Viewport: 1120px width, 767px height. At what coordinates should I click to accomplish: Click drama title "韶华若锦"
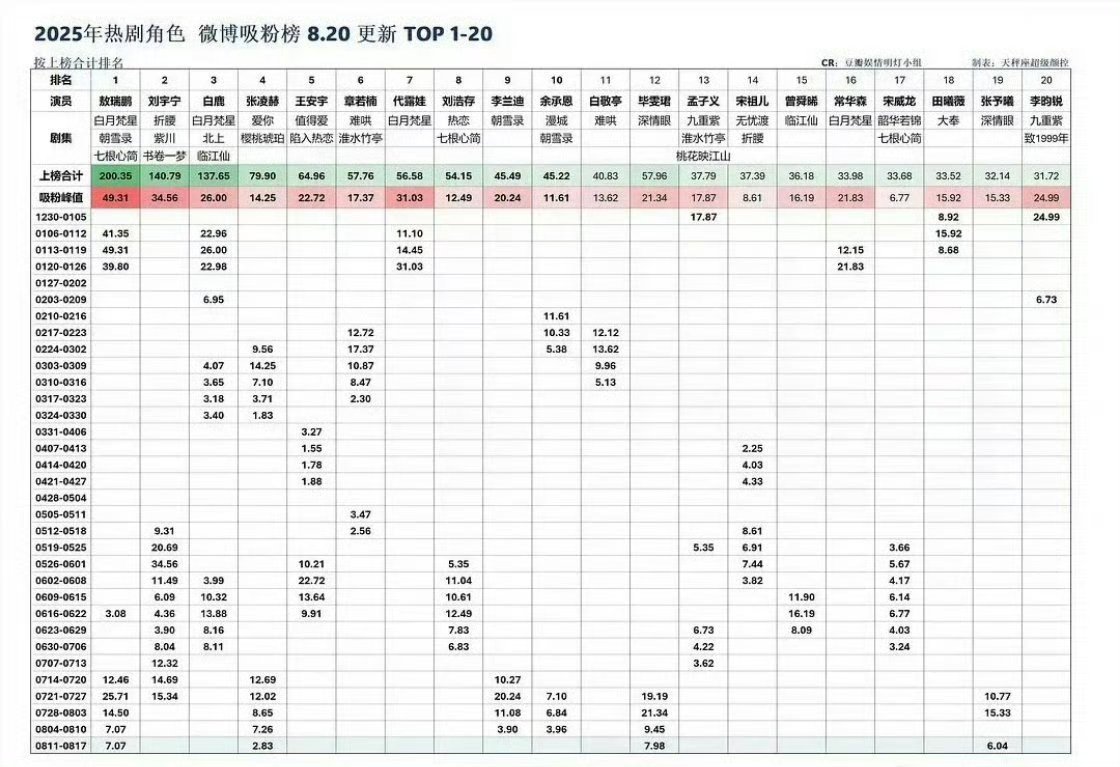coord(899,121)
